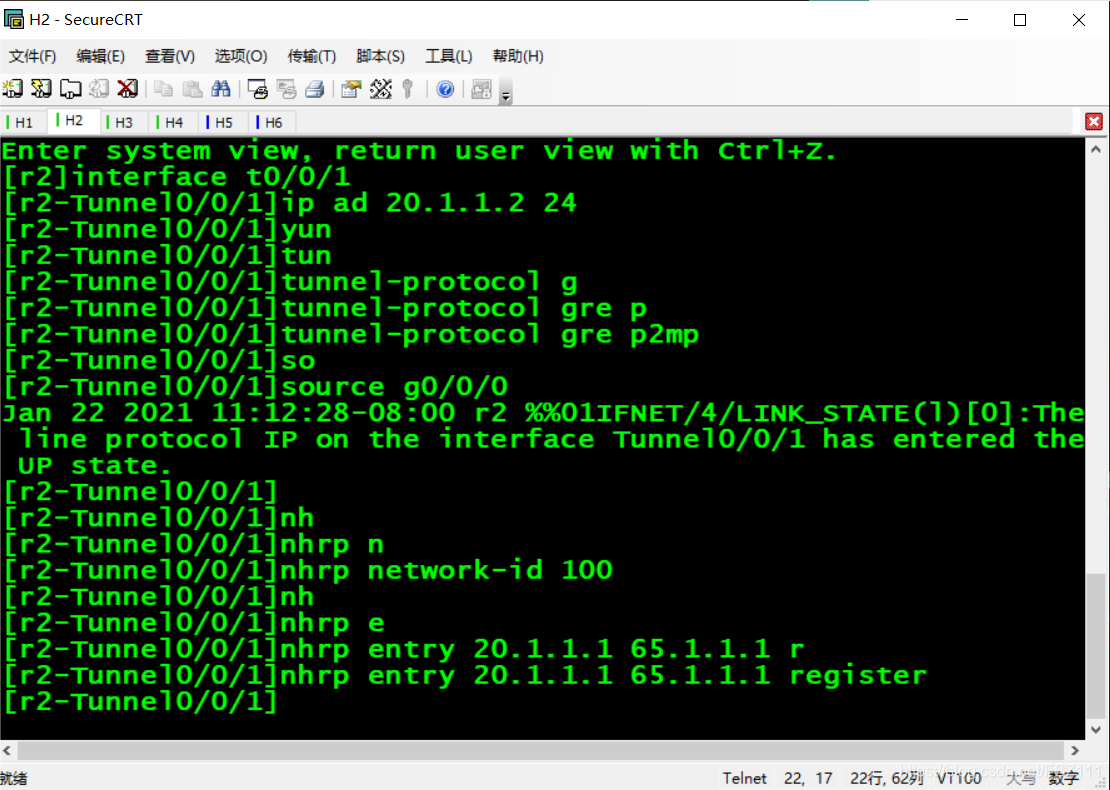Click the vertical scrollbar up arrow
This screenshot has height=790, width=1110.
[1096, 149]
